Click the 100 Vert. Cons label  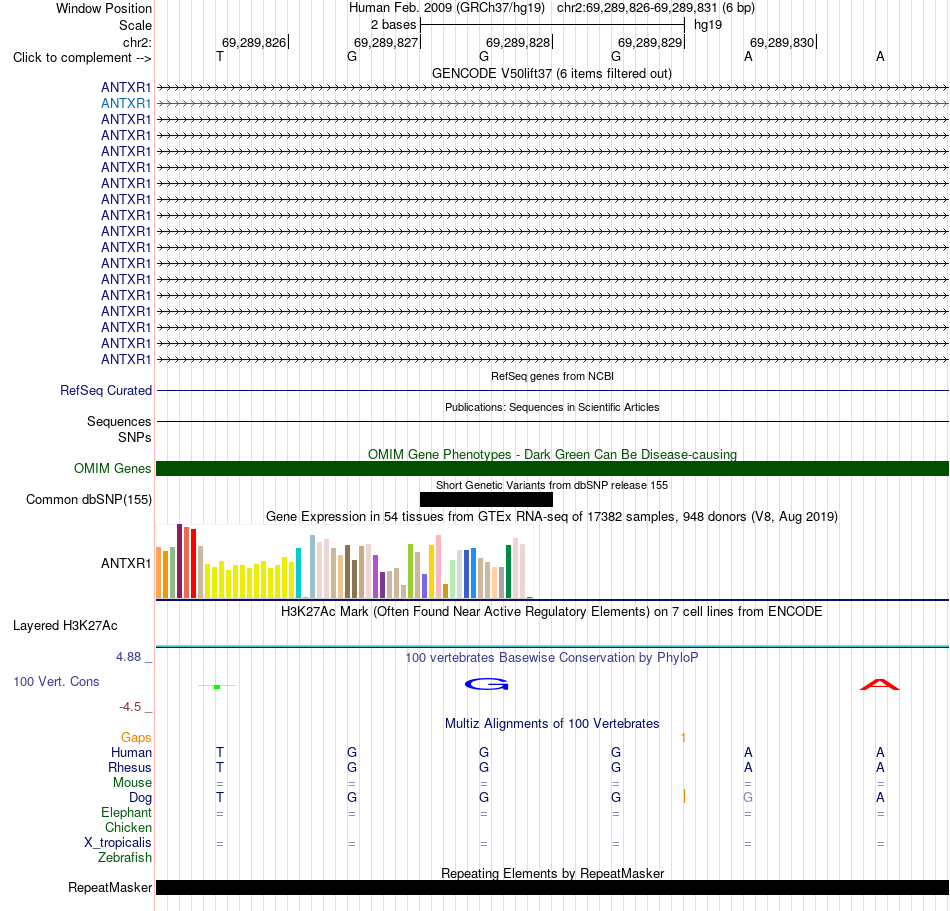[56, 682]
